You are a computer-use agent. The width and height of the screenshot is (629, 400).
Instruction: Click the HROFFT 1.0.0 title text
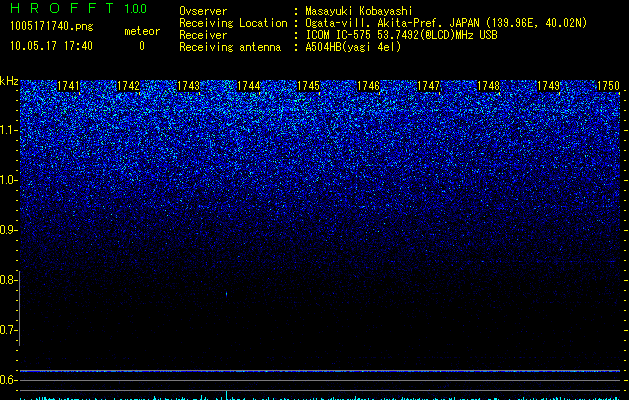78,8
